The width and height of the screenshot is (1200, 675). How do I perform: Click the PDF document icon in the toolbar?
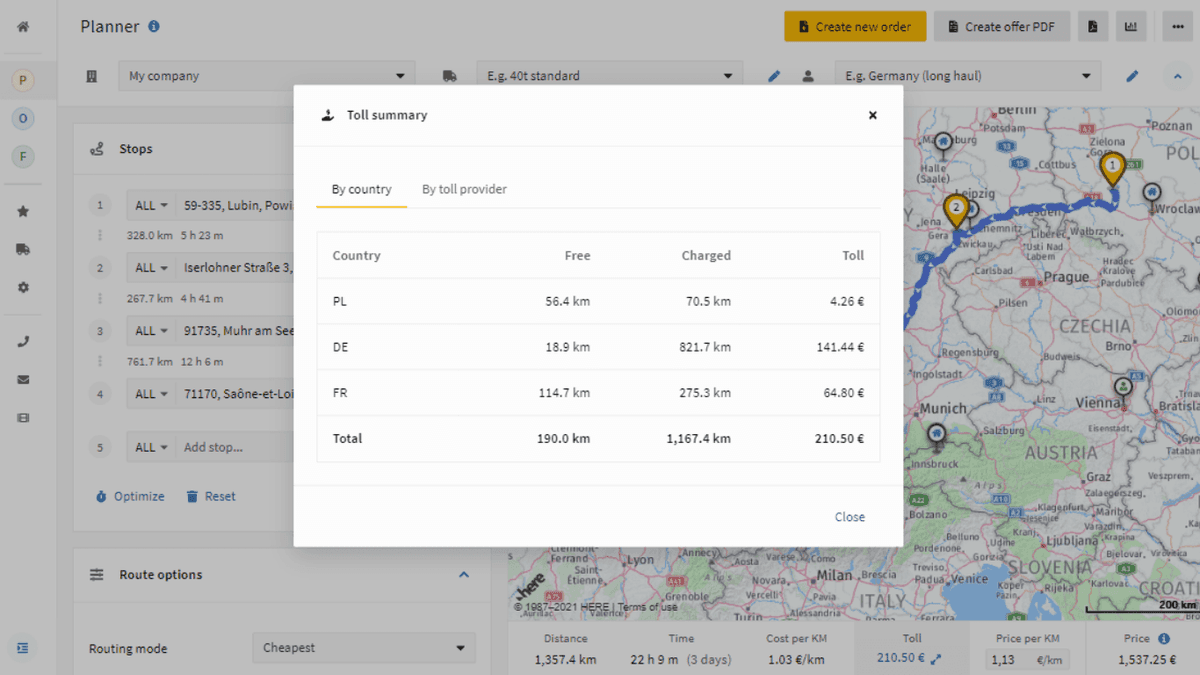(x=1093, y=26)
